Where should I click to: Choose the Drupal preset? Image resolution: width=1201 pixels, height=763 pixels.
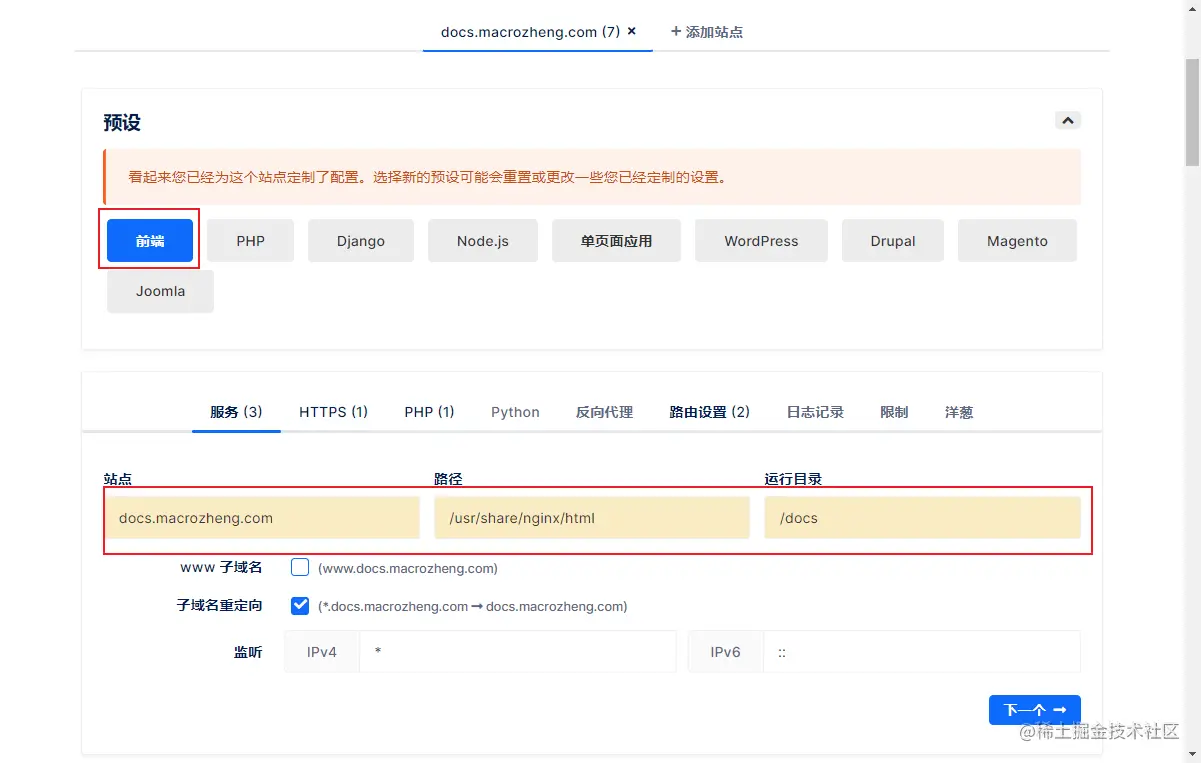[x=893, y=241]
